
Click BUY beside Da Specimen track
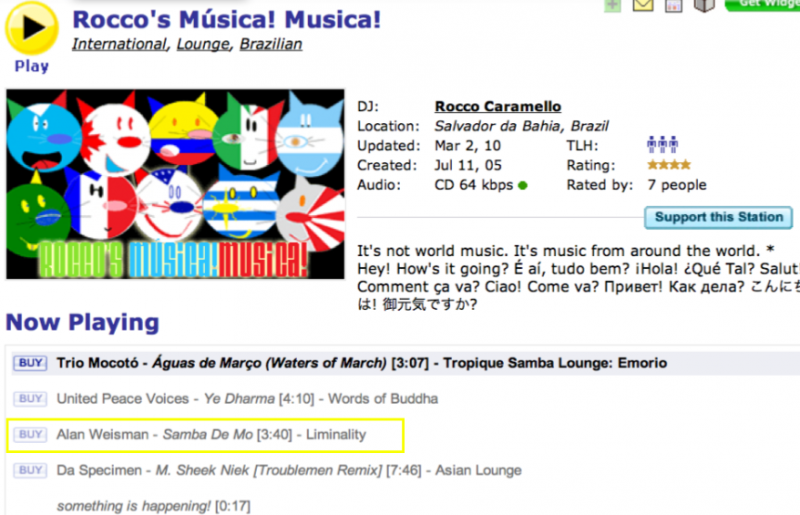click(31, 470)
